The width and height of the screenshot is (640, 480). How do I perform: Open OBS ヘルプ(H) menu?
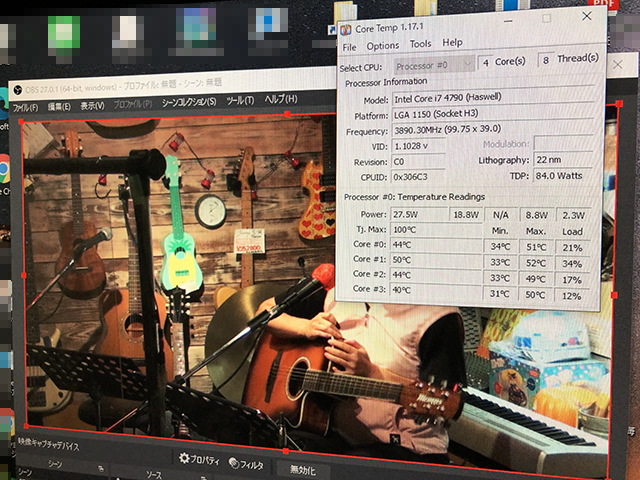(281, 99)
